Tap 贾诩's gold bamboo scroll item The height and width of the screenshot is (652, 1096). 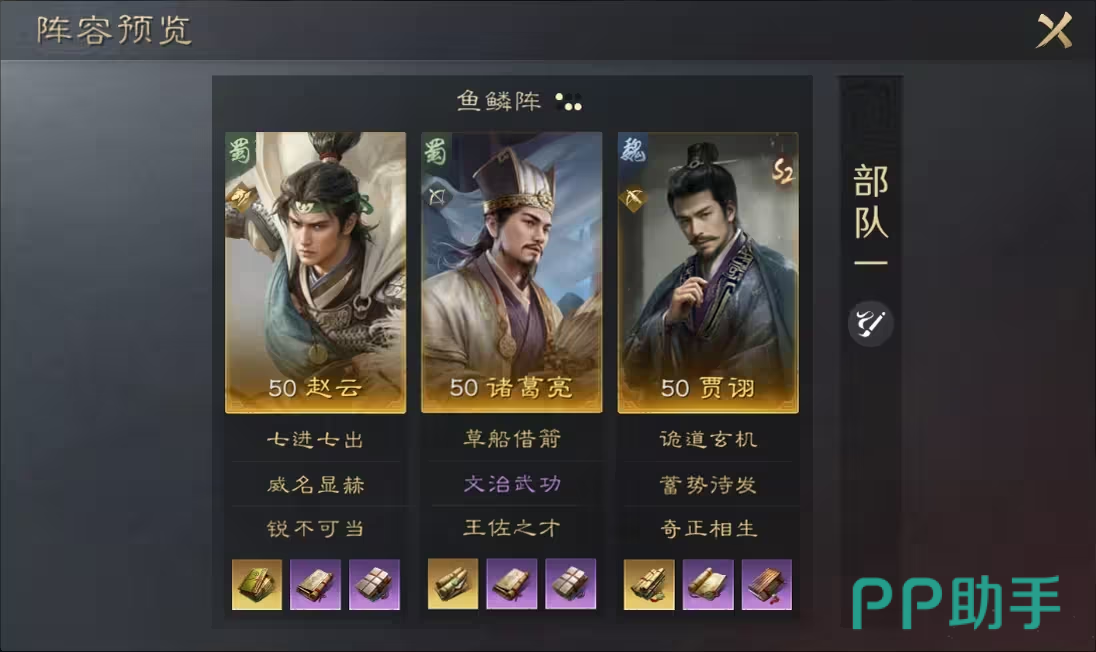pos(649,584)
